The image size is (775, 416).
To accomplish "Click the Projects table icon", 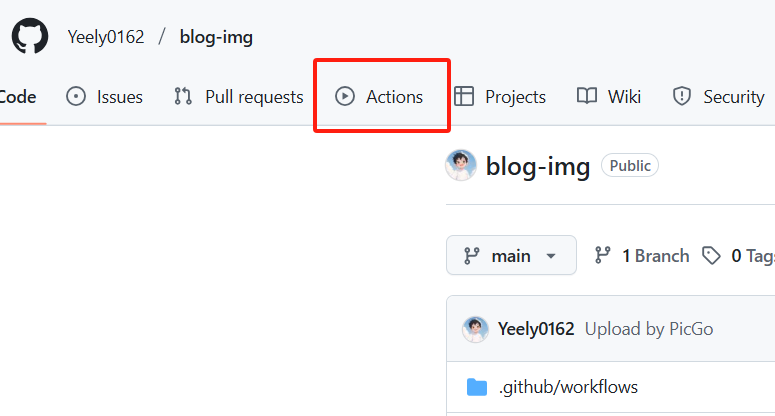I will tap(464, 97).
